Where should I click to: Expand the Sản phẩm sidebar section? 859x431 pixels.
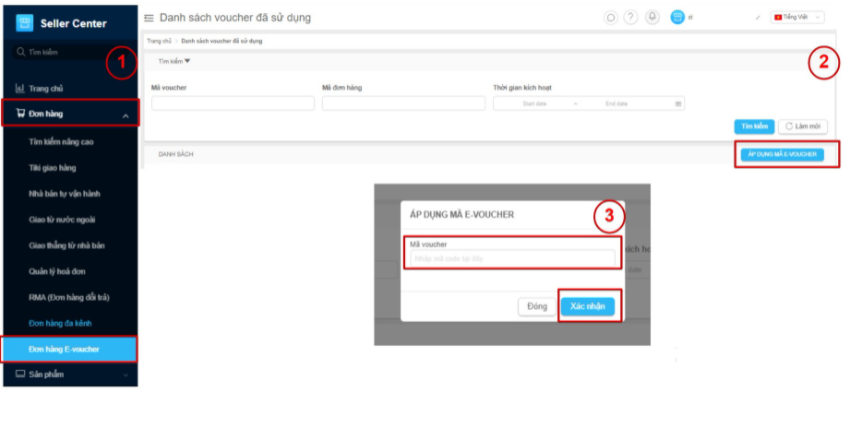click(126, 374)
